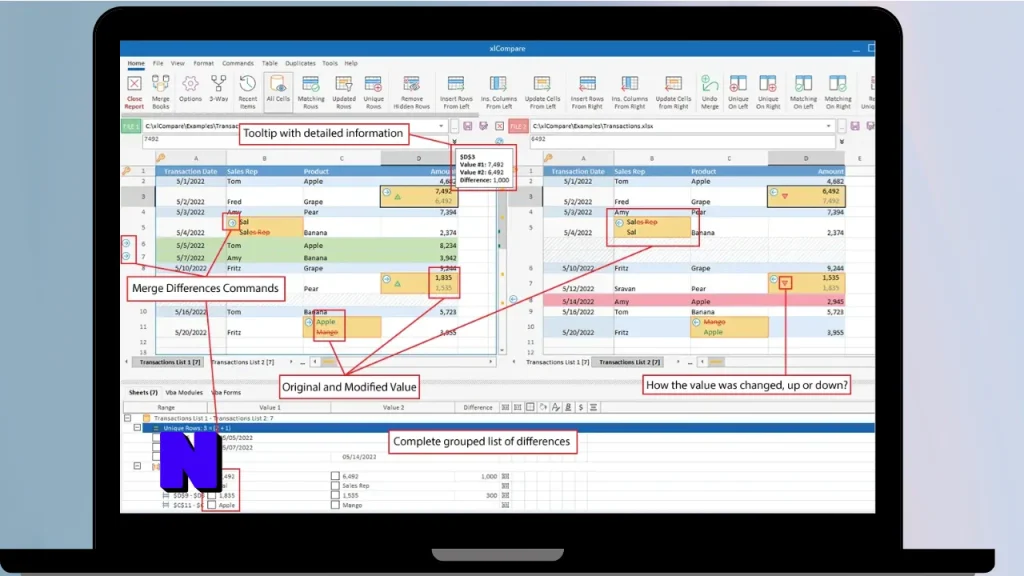
Task: Select Matching On Right
Action: click(x=838, y=91)
